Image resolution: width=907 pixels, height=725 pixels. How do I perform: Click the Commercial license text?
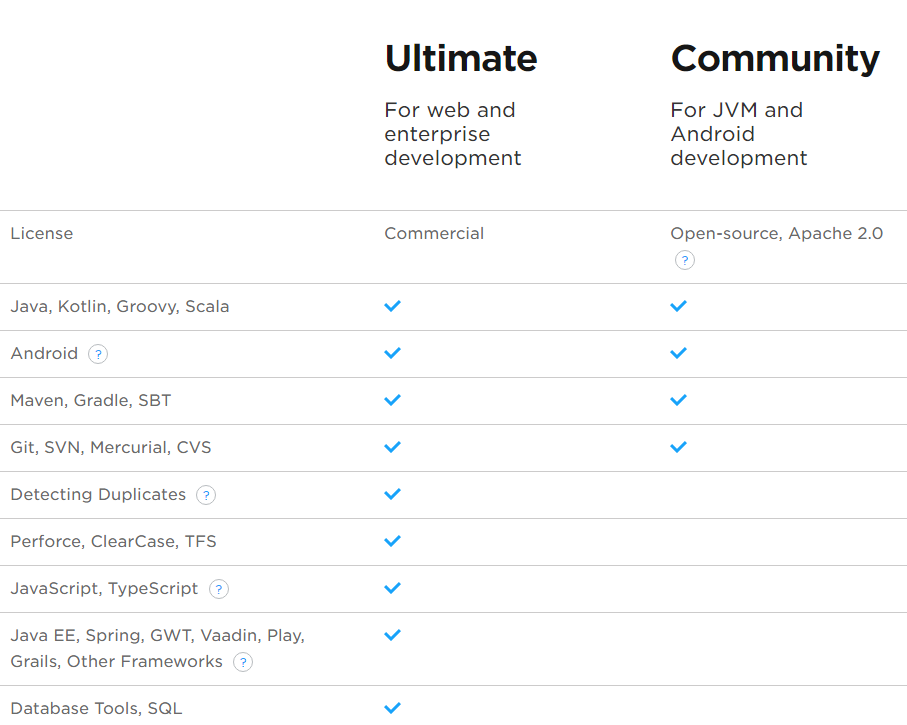coord(434,233)
